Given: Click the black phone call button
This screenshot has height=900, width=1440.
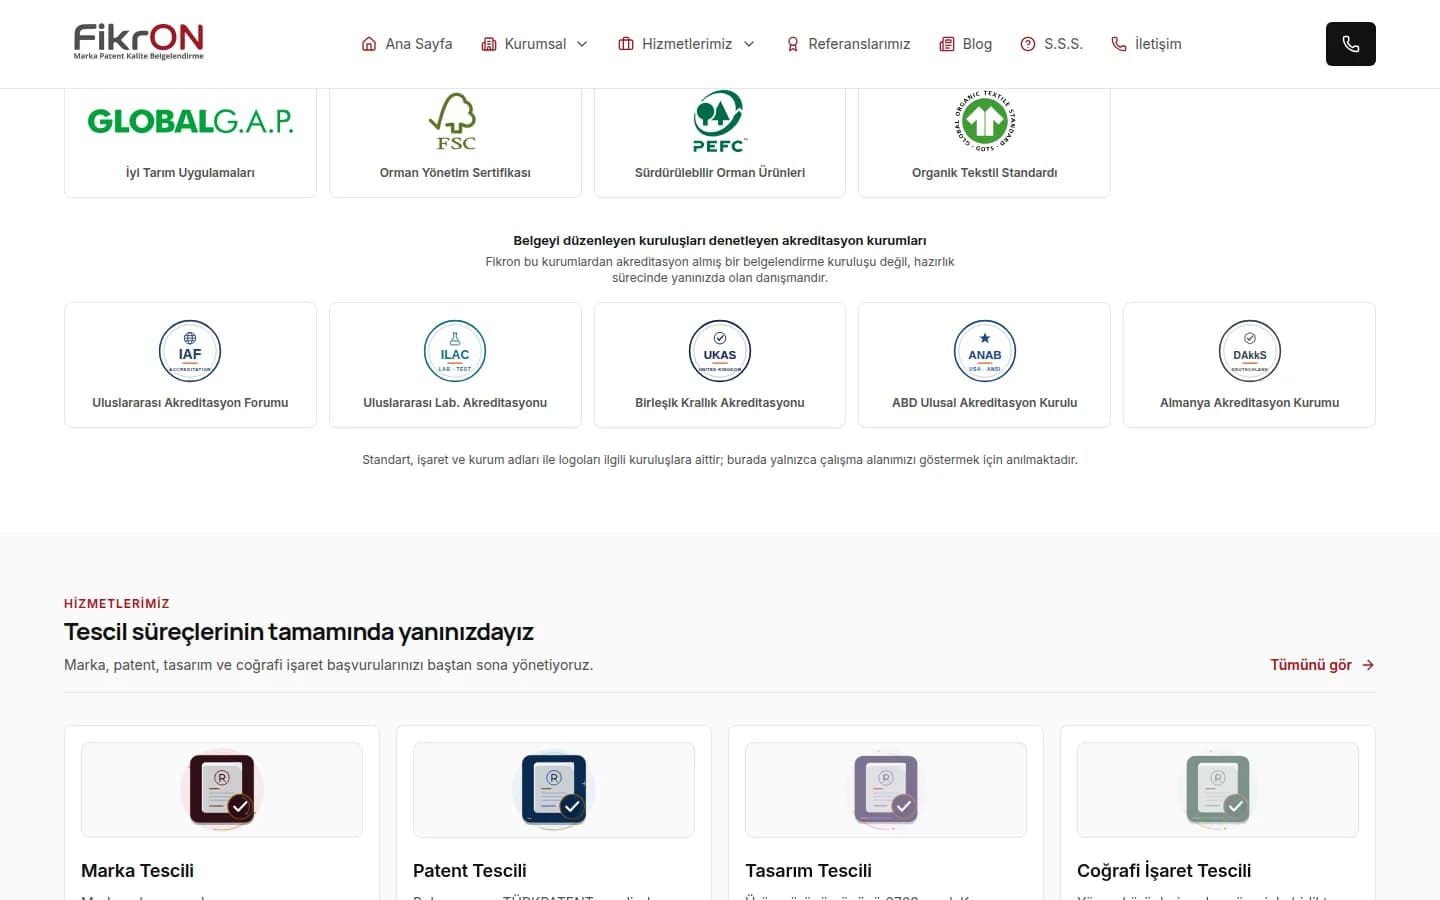Looking at the screenshot, I should [1351, 44].
